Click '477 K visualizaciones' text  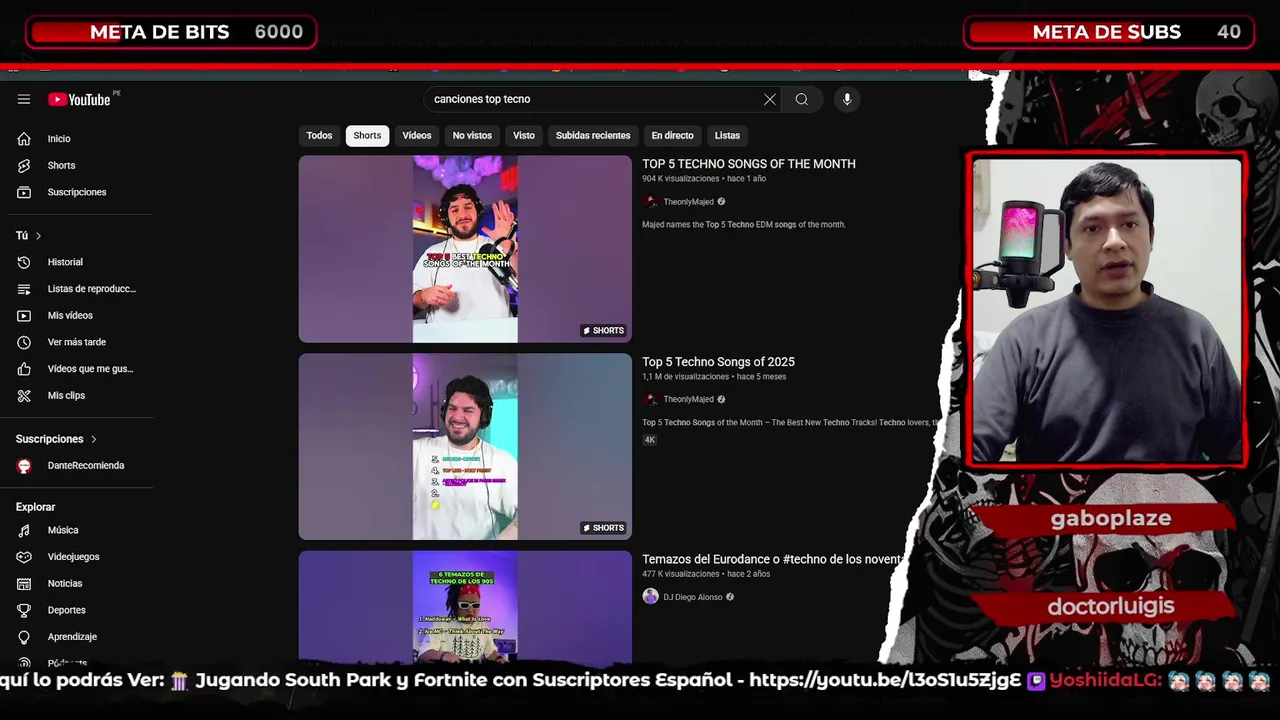coord(680,574)
